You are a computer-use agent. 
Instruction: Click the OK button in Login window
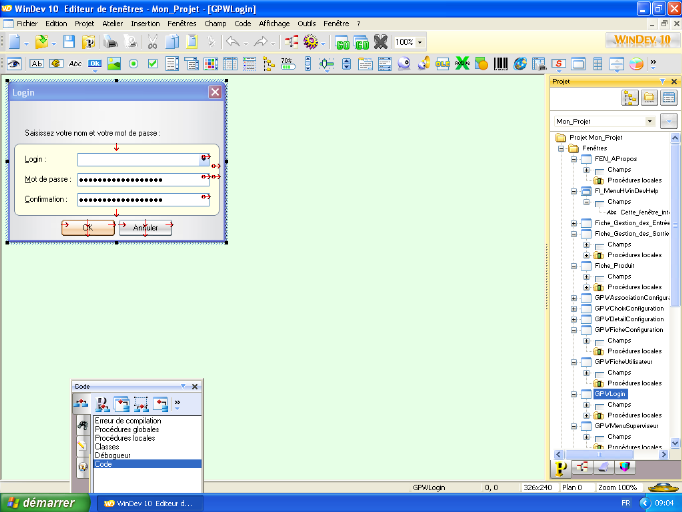click(86, 227)
